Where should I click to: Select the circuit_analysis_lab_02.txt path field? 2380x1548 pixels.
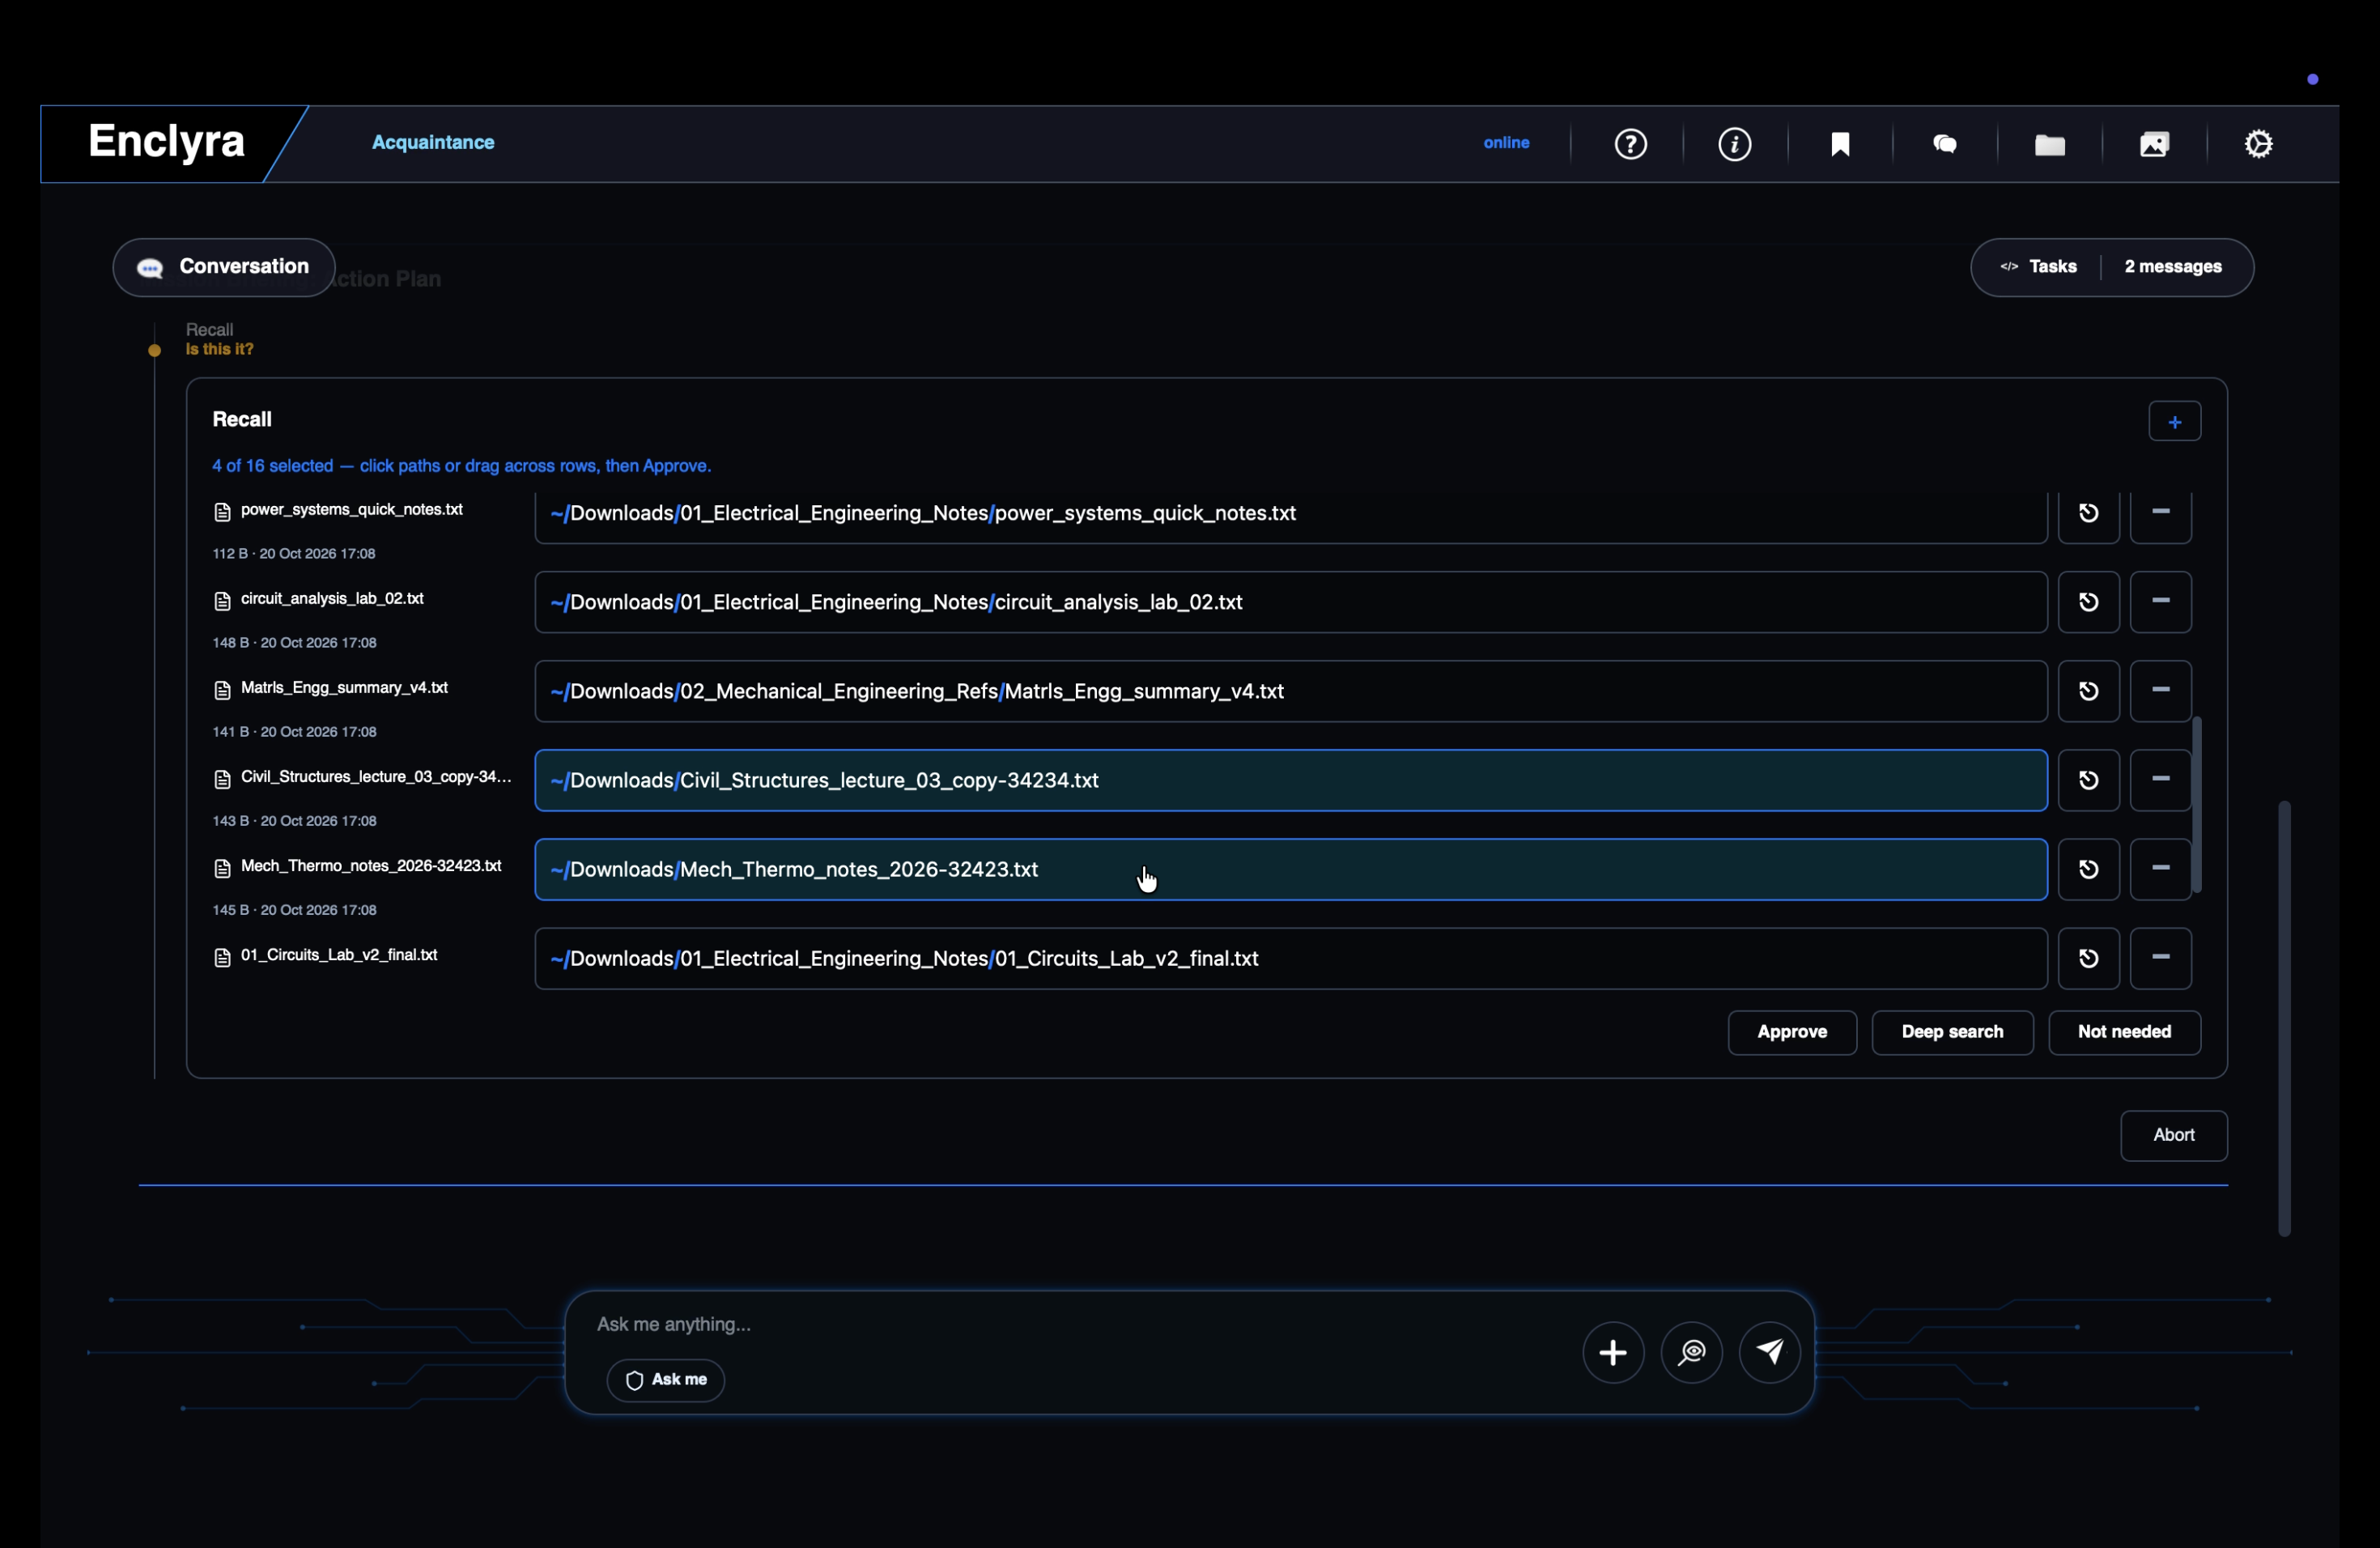pos(1291,602)
